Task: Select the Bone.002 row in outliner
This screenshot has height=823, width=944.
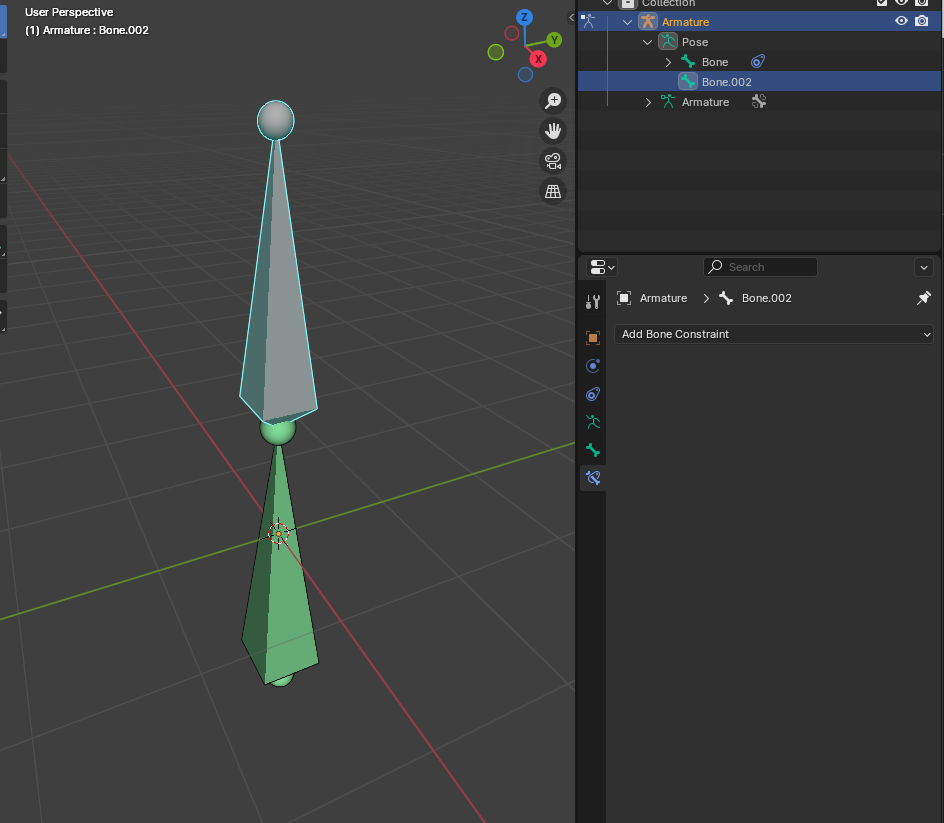Action: tap(759, 82)
